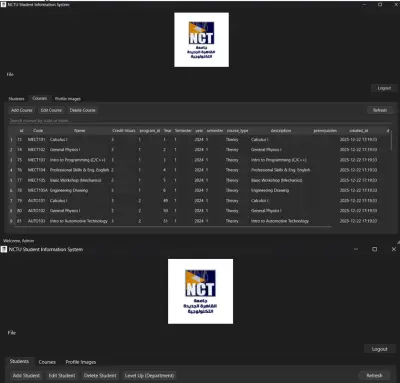Refresh the students list in lower window
This screenshot has height=383, width=400.
374,376
